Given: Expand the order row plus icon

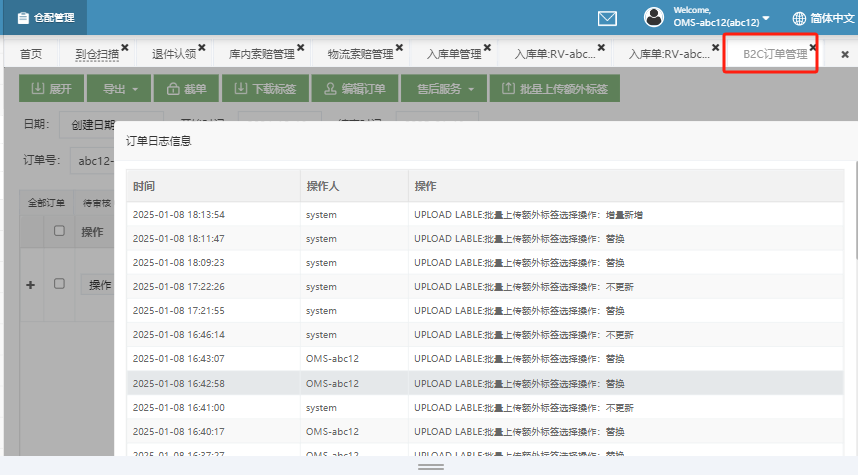Looking at the screenshot, I should pos(31,285).
